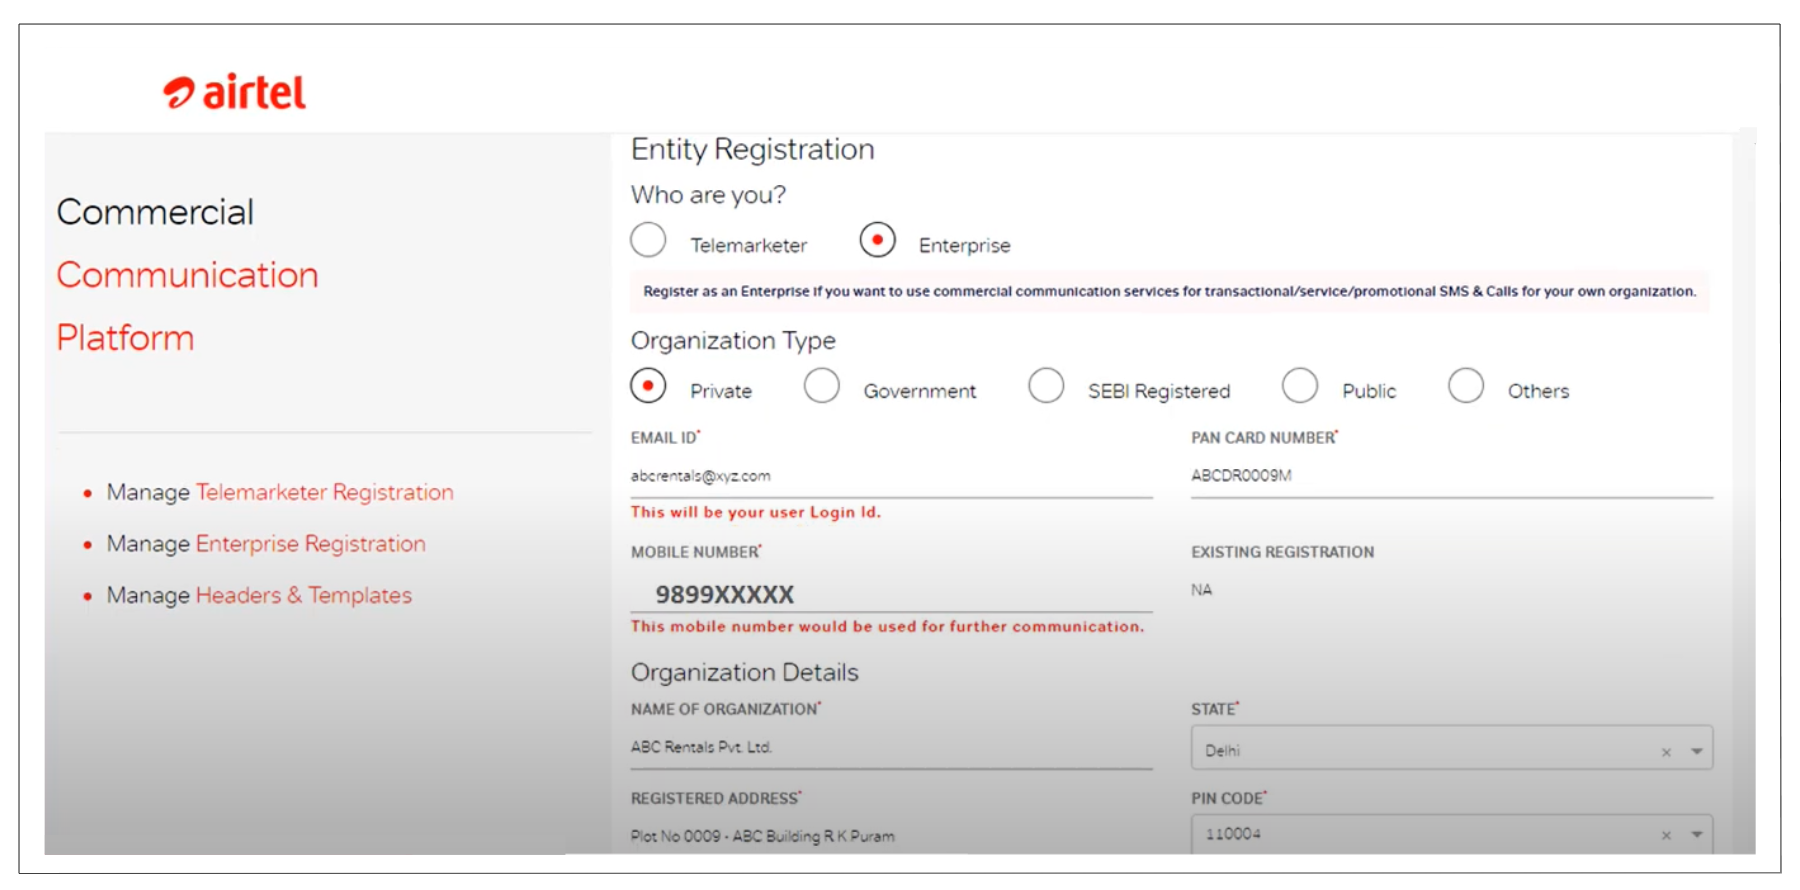Choose Government organization type

[x=822, y=386]
